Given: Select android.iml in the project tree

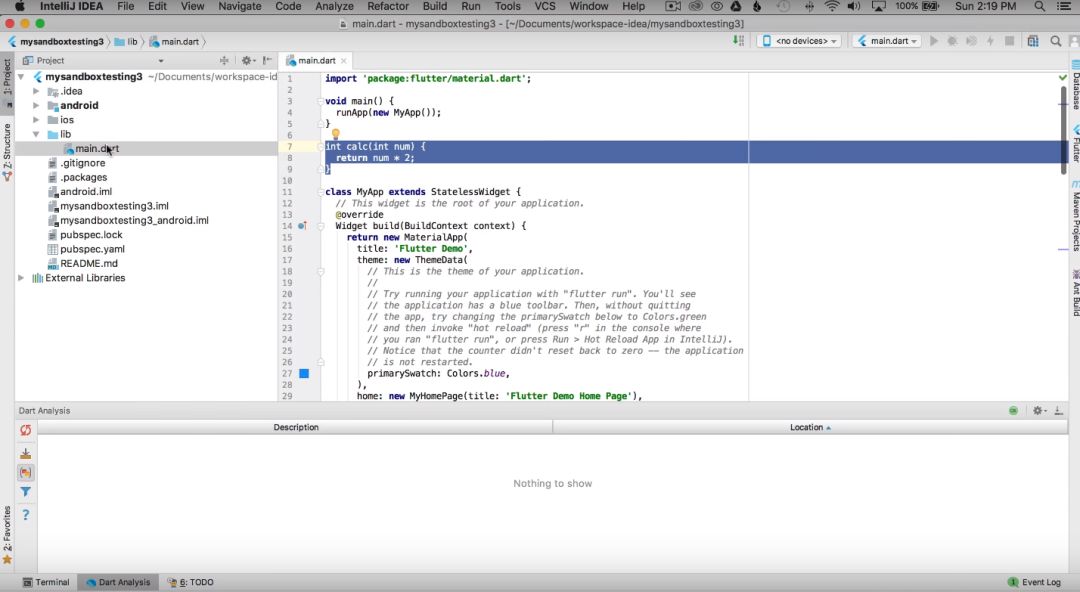Looking at the screenshot, I should tap(86, 192).
